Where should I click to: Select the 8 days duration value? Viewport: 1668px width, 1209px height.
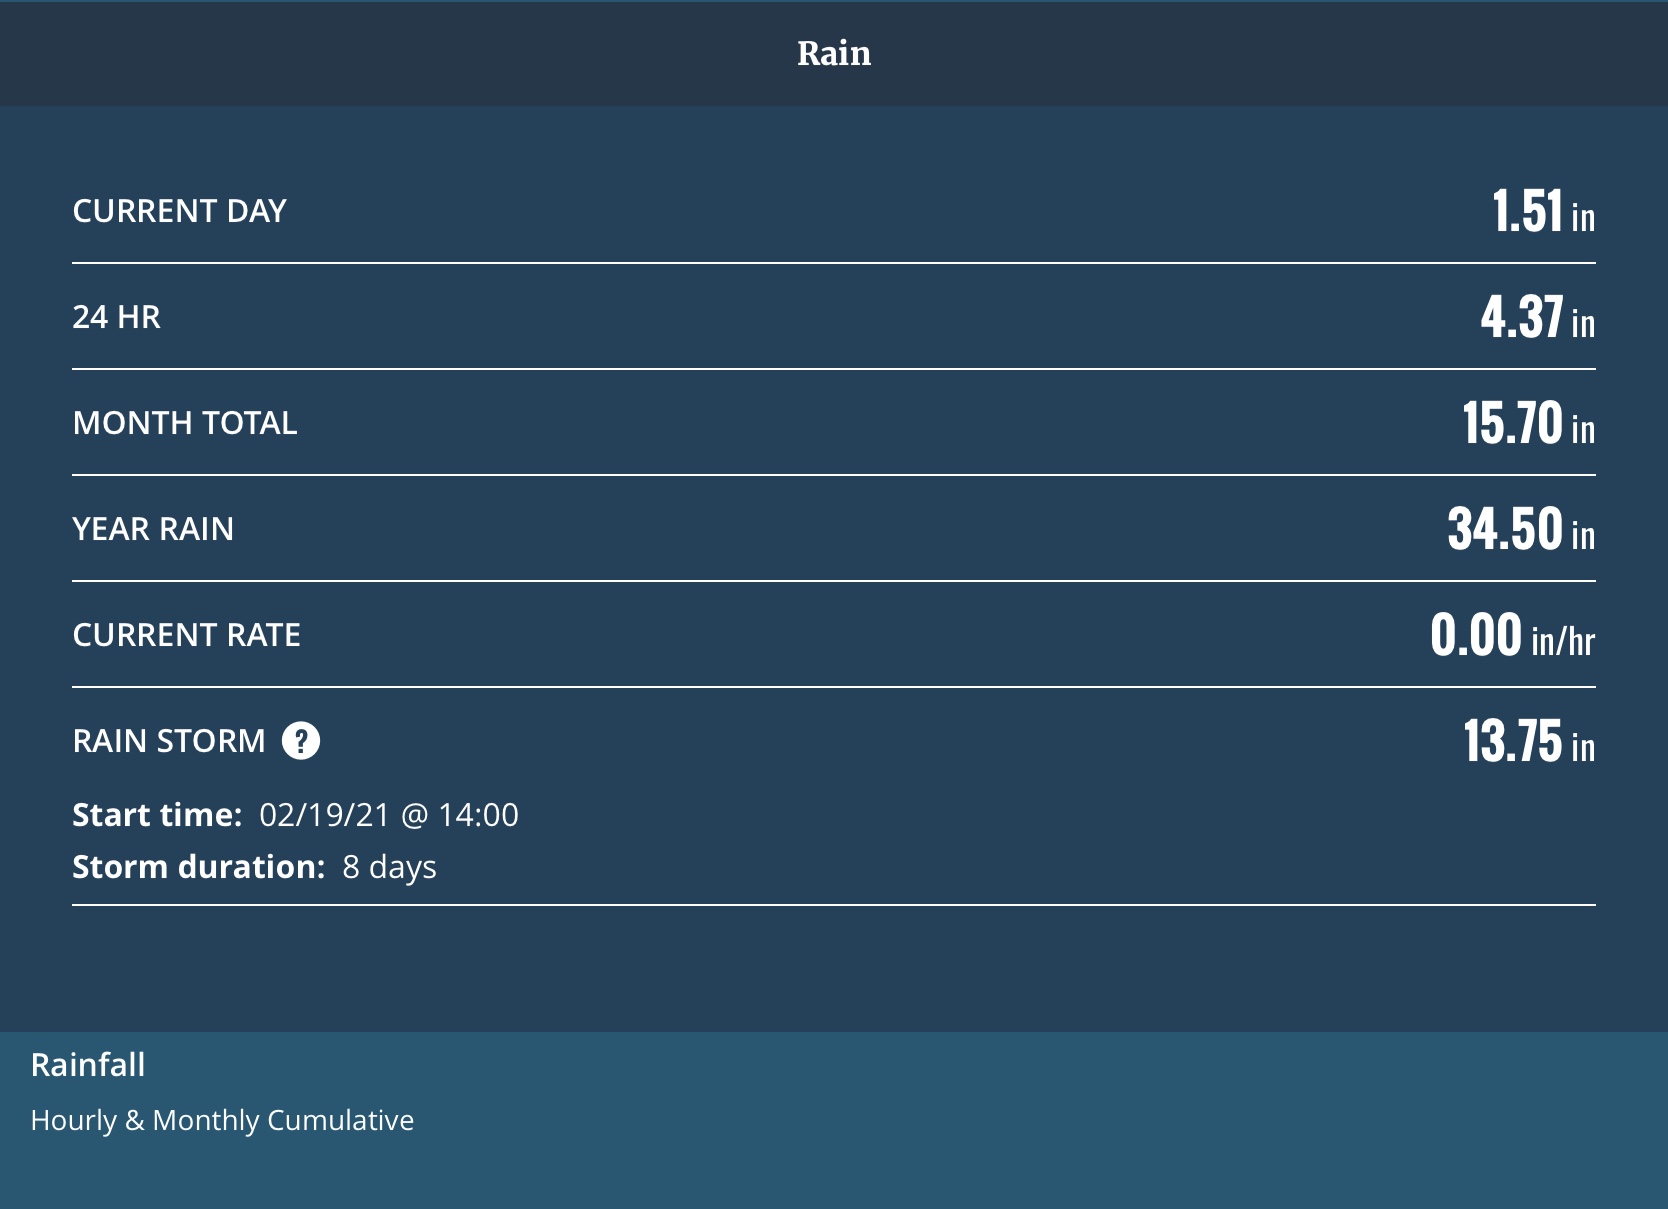pos(389,867)
